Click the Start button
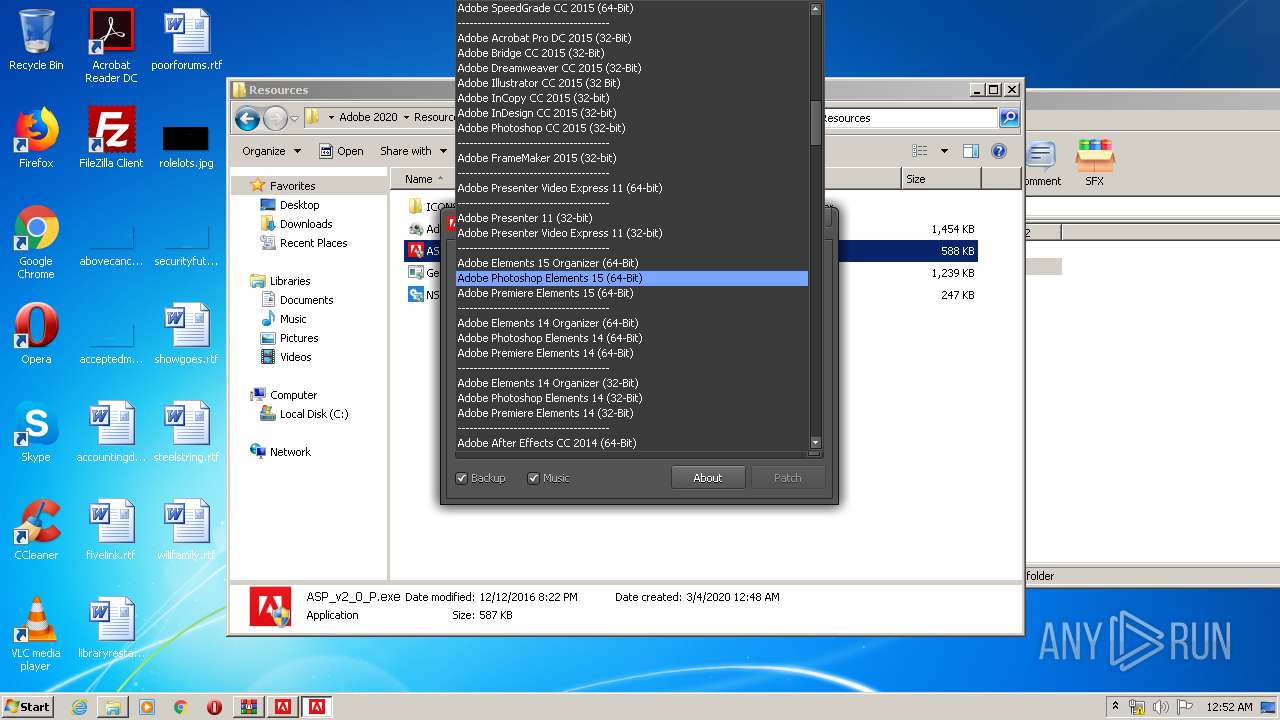Screen dimensions: 1280x720 [27, 706]
